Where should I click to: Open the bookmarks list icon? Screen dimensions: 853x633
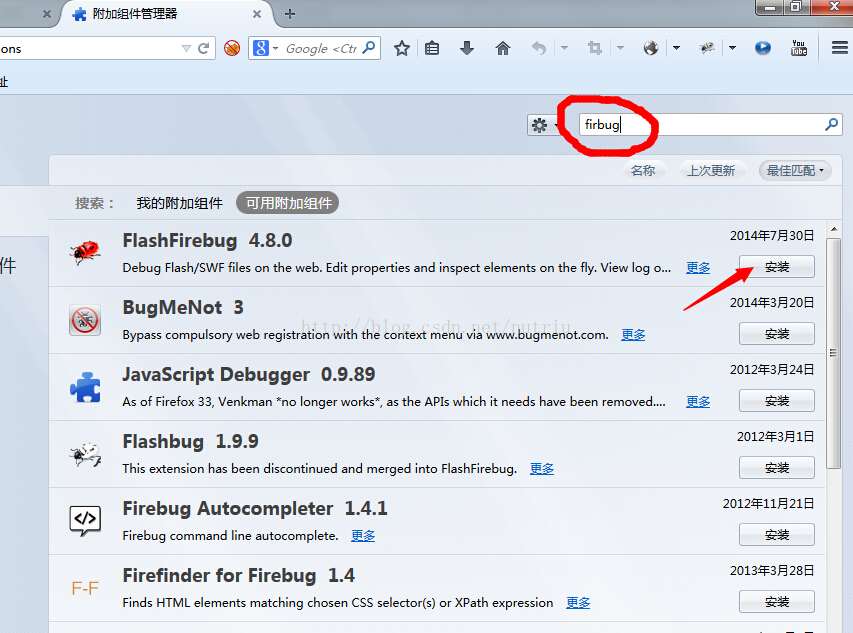click(432, 48)
